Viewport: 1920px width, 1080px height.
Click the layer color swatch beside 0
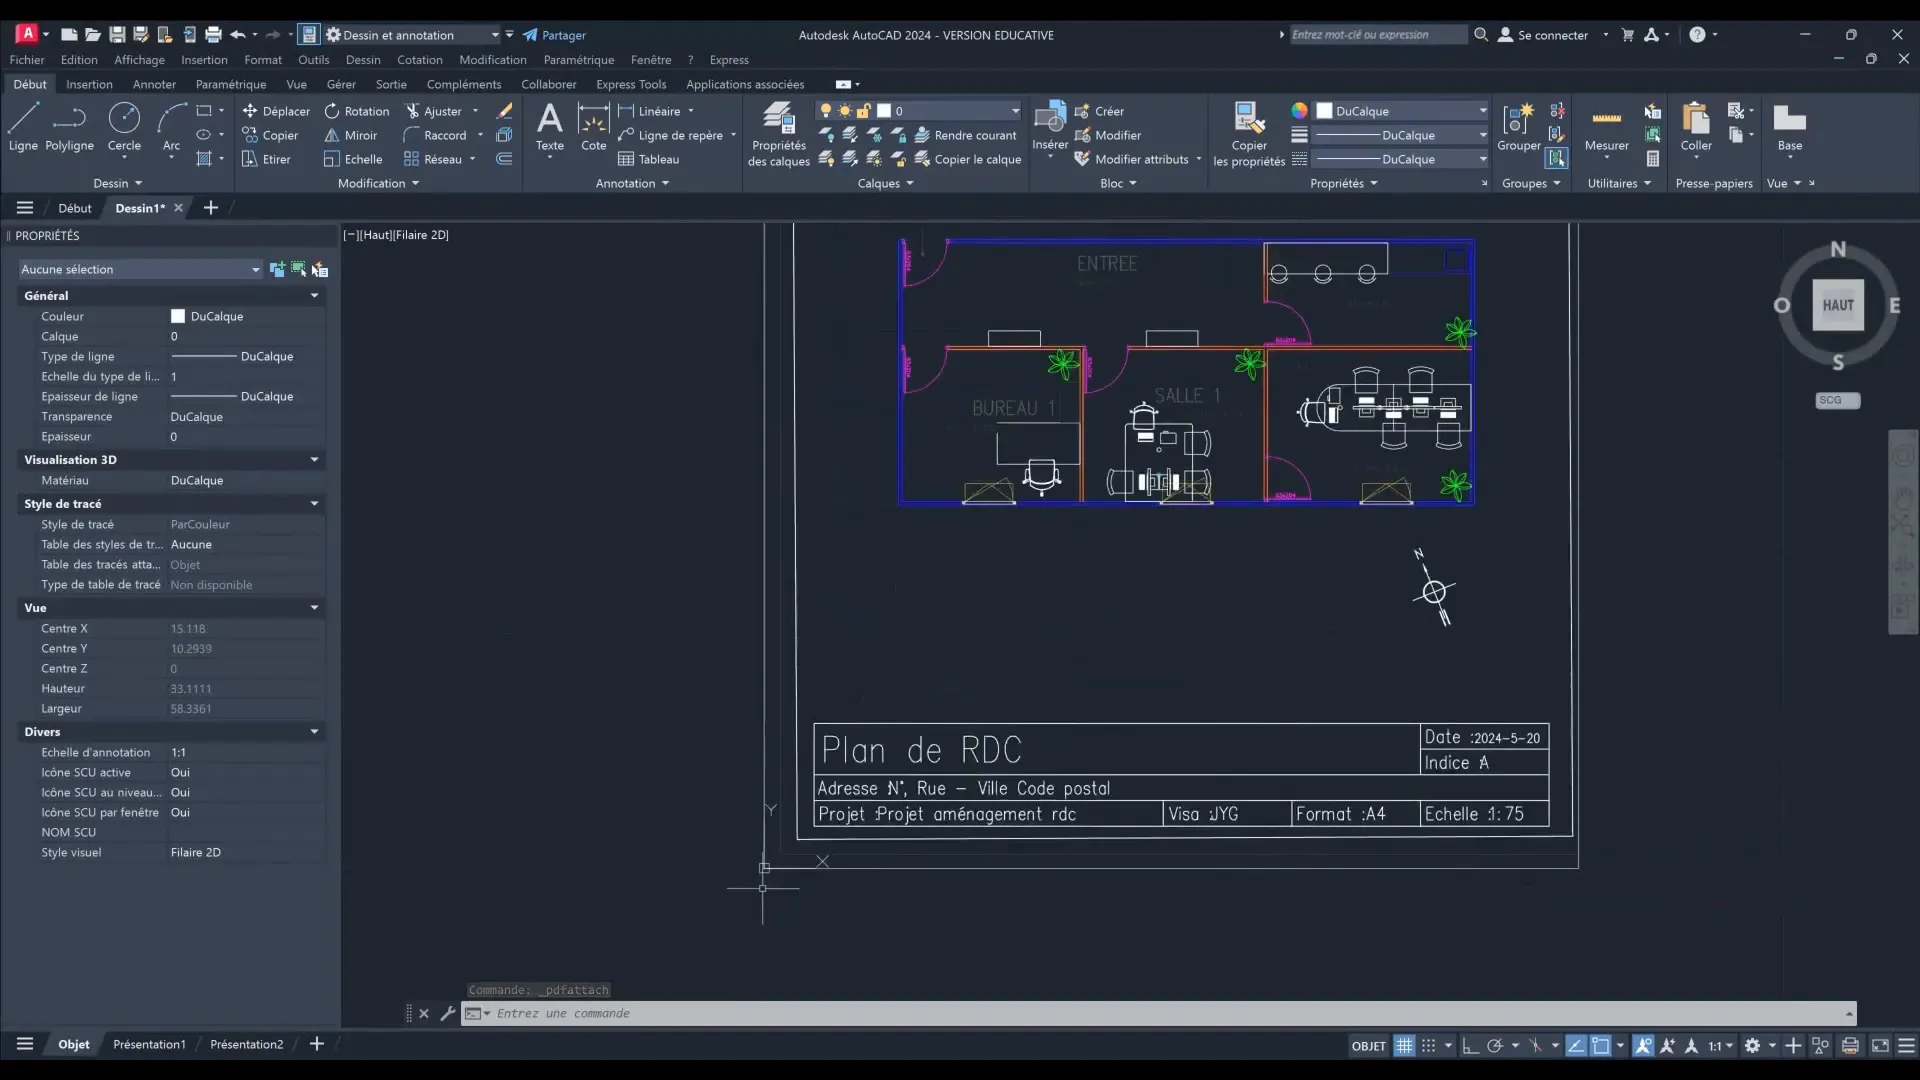tap(884, 111)
